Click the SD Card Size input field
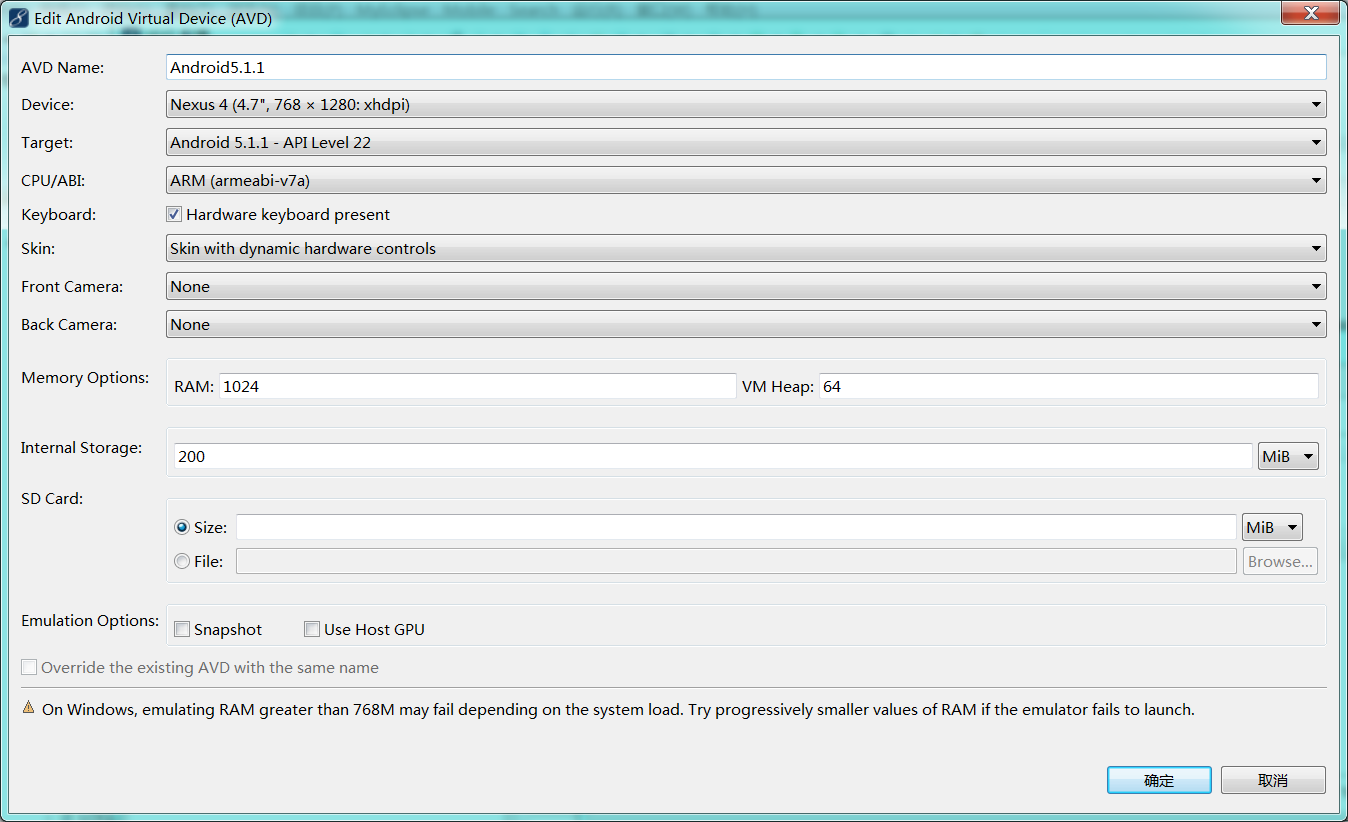This screenshot has height=822, width=1348. 736,527
